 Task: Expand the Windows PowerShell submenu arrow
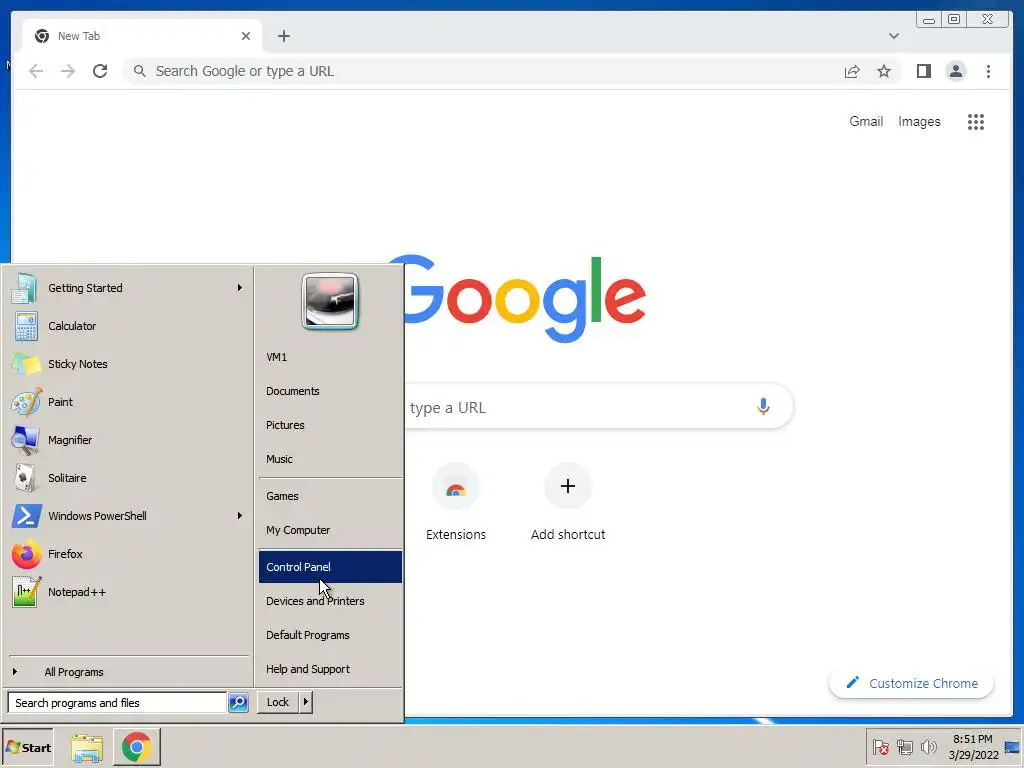click(240, 516)
